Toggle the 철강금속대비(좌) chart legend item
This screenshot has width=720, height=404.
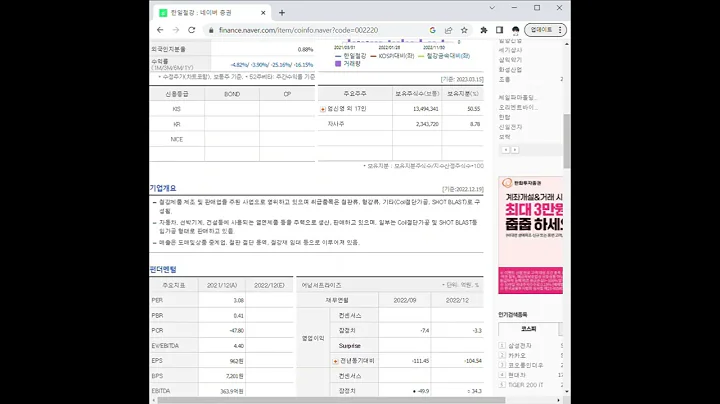pyautogui.click(x=444, y=56)
